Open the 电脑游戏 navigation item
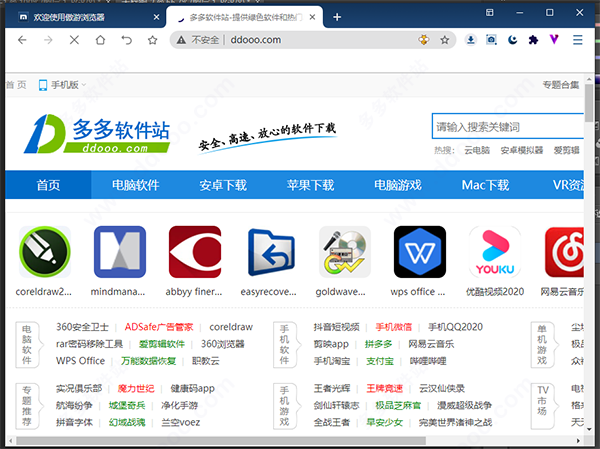The image size is (600, 449). click(398, 185)
